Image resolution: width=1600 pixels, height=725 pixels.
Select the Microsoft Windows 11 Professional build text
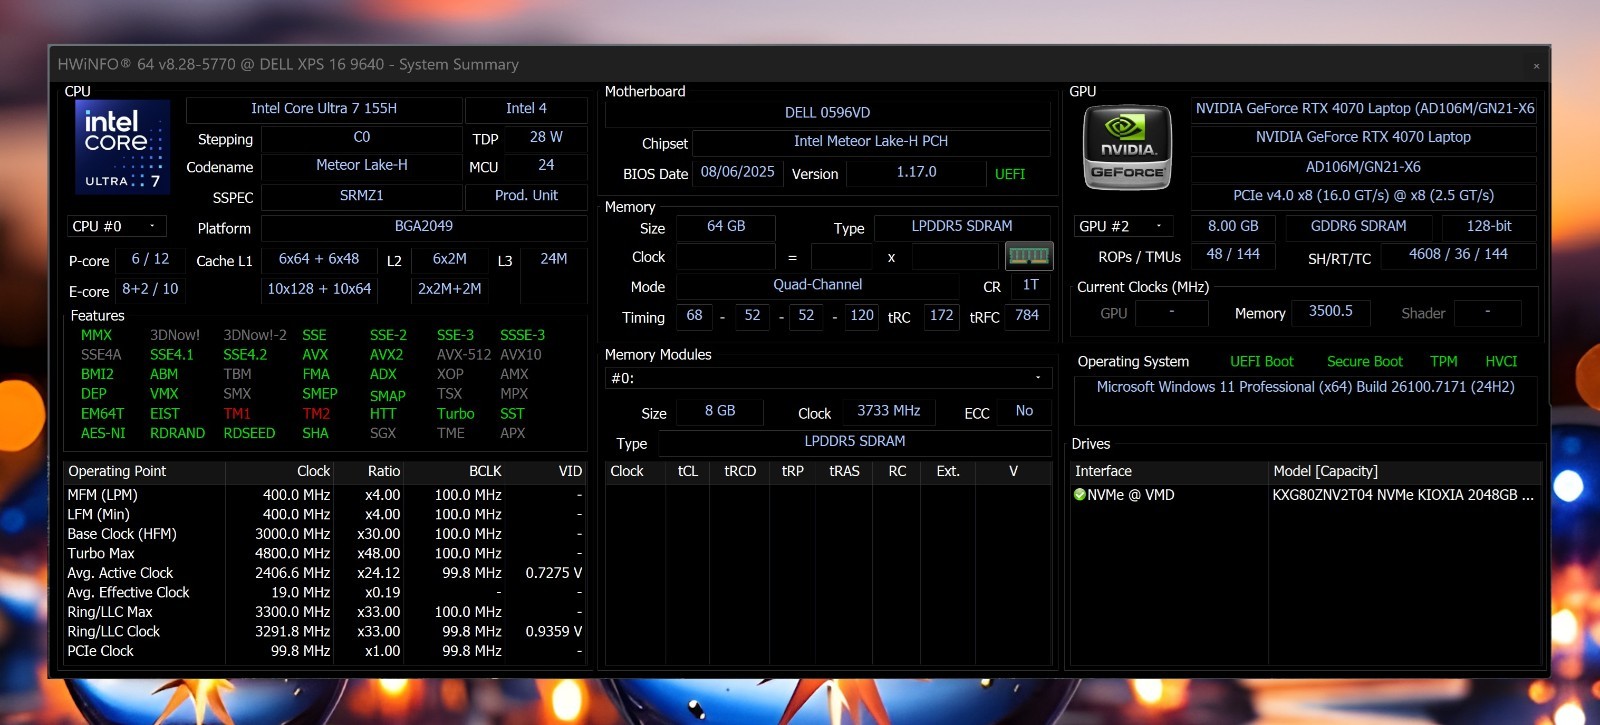click(1305, 387)
